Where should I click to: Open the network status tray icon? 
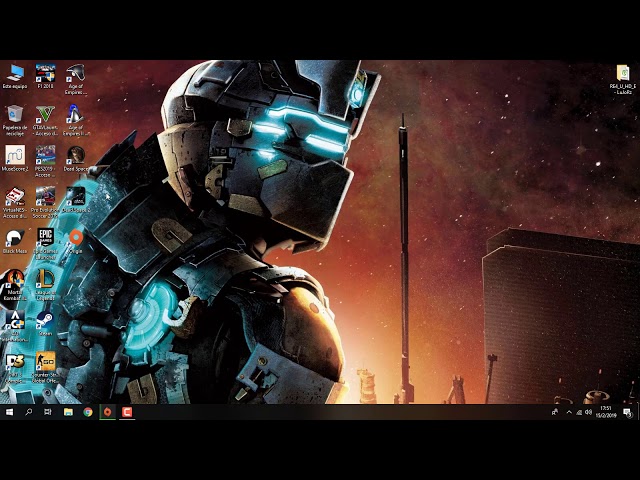coord(579,412)
